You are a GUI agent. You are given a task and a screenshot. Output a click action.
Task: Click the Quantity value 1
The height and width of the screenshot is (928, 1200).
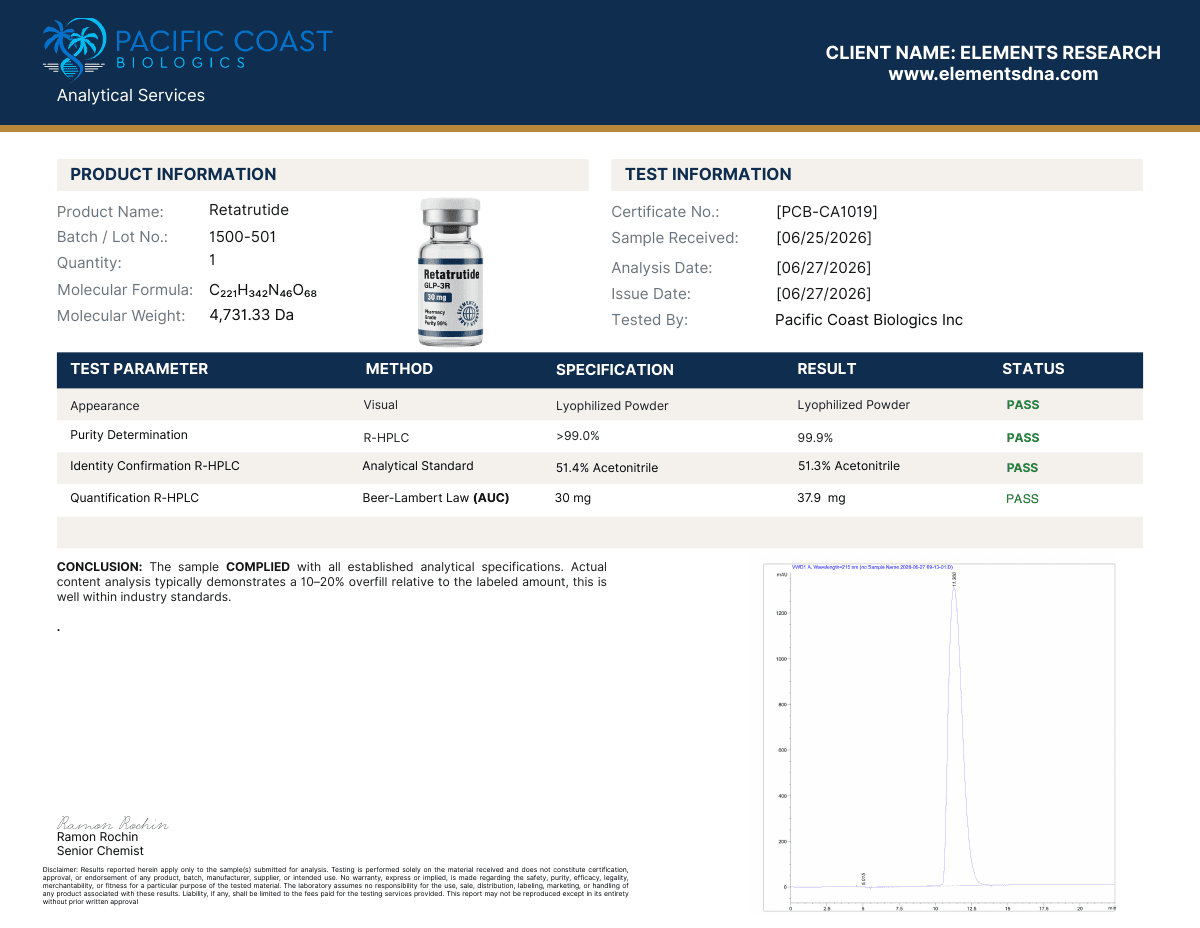(213, 260)
